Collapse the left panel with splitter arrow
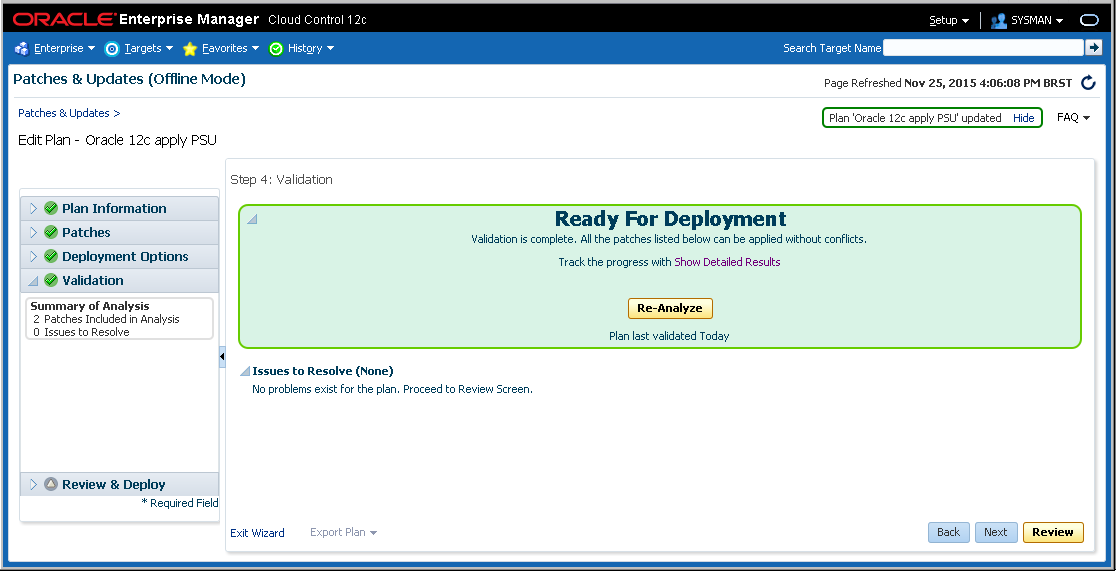The height and width of the screenshot is (572, 1116). click(222, 356)
